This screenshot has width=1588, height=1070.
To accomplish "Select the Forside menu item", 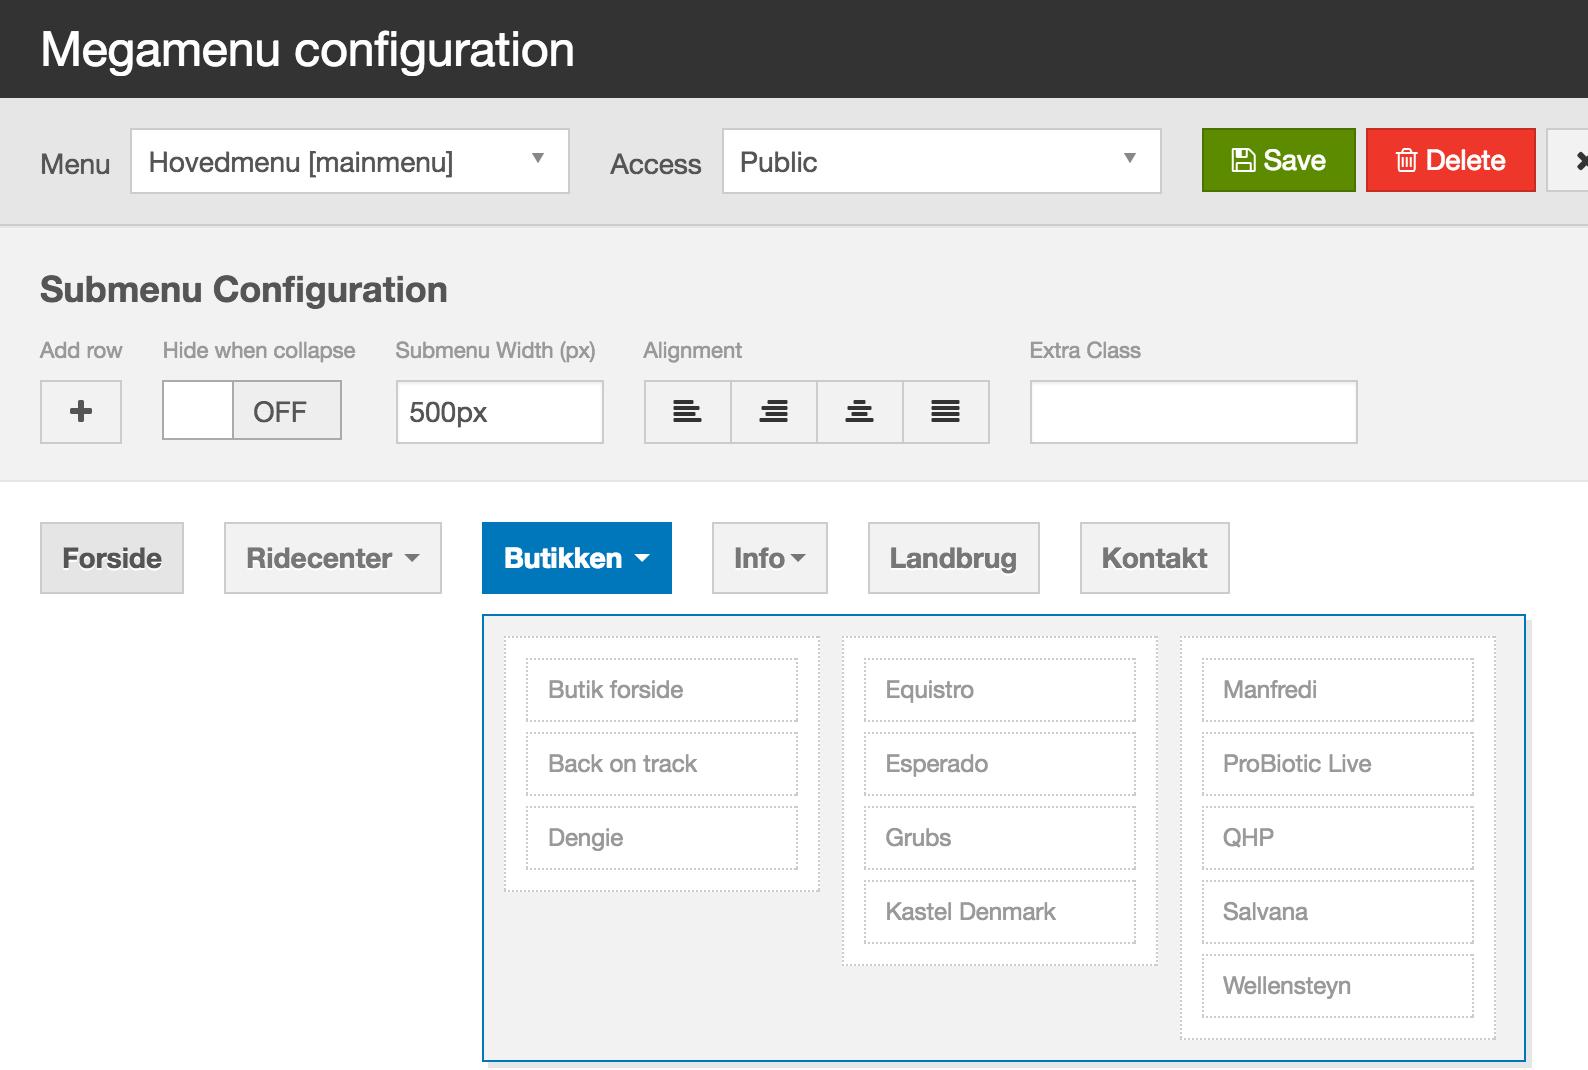I will point(112,558).
